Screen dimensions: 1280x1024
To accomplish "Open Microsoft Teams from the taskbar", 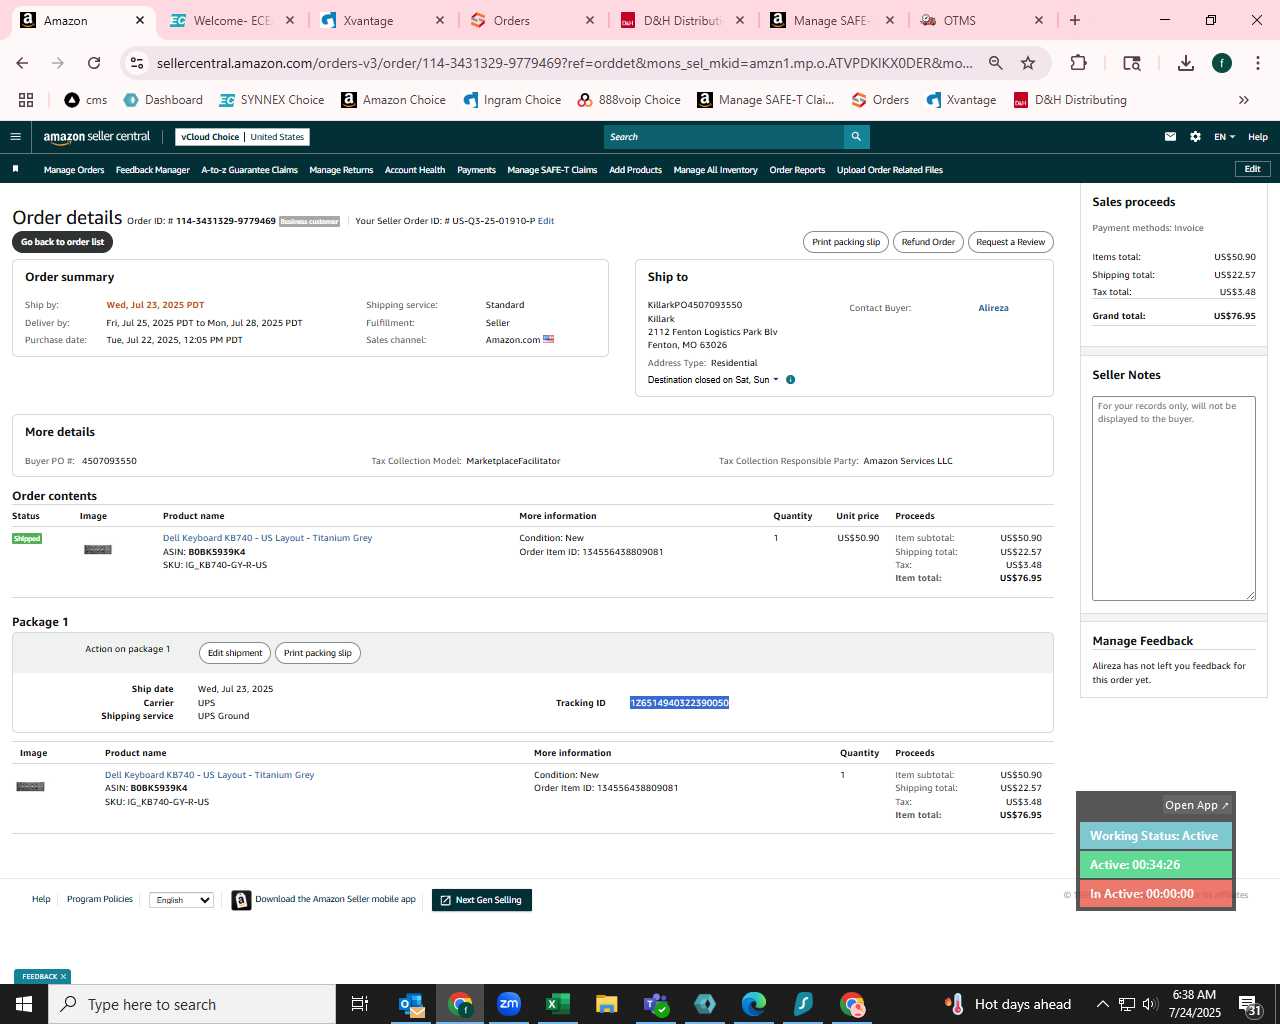I will click(656, 1004).
